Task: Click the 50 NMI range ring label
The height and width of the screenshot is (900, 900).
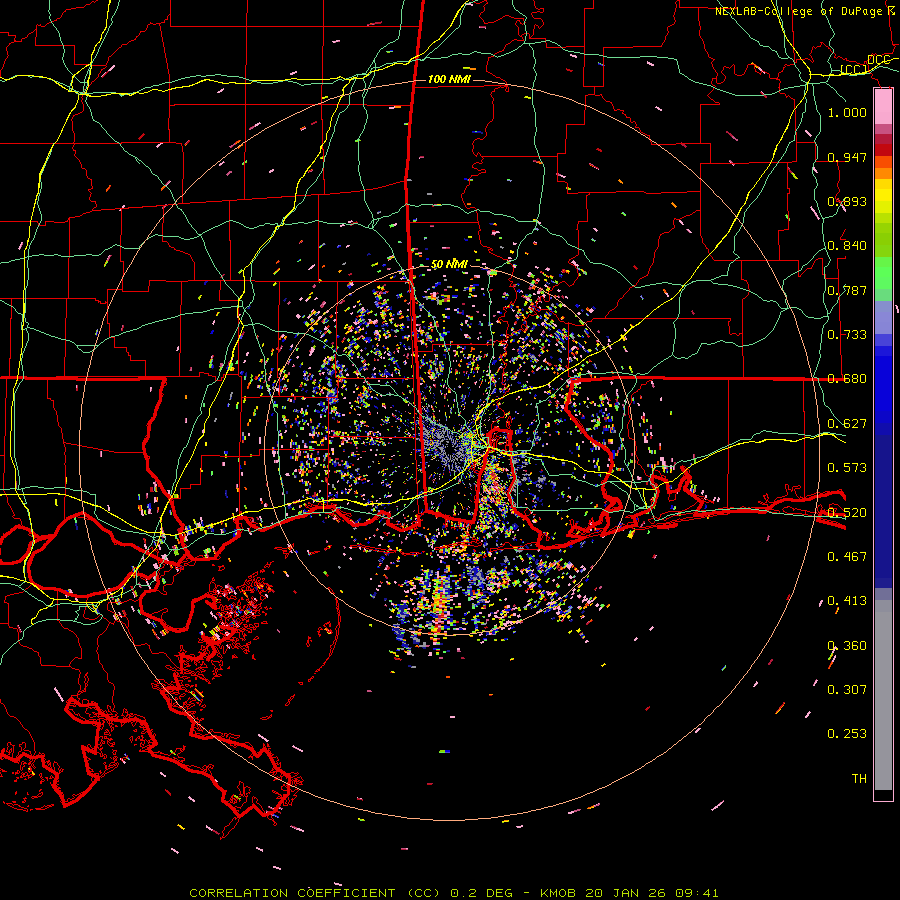Action: [449, 264]
